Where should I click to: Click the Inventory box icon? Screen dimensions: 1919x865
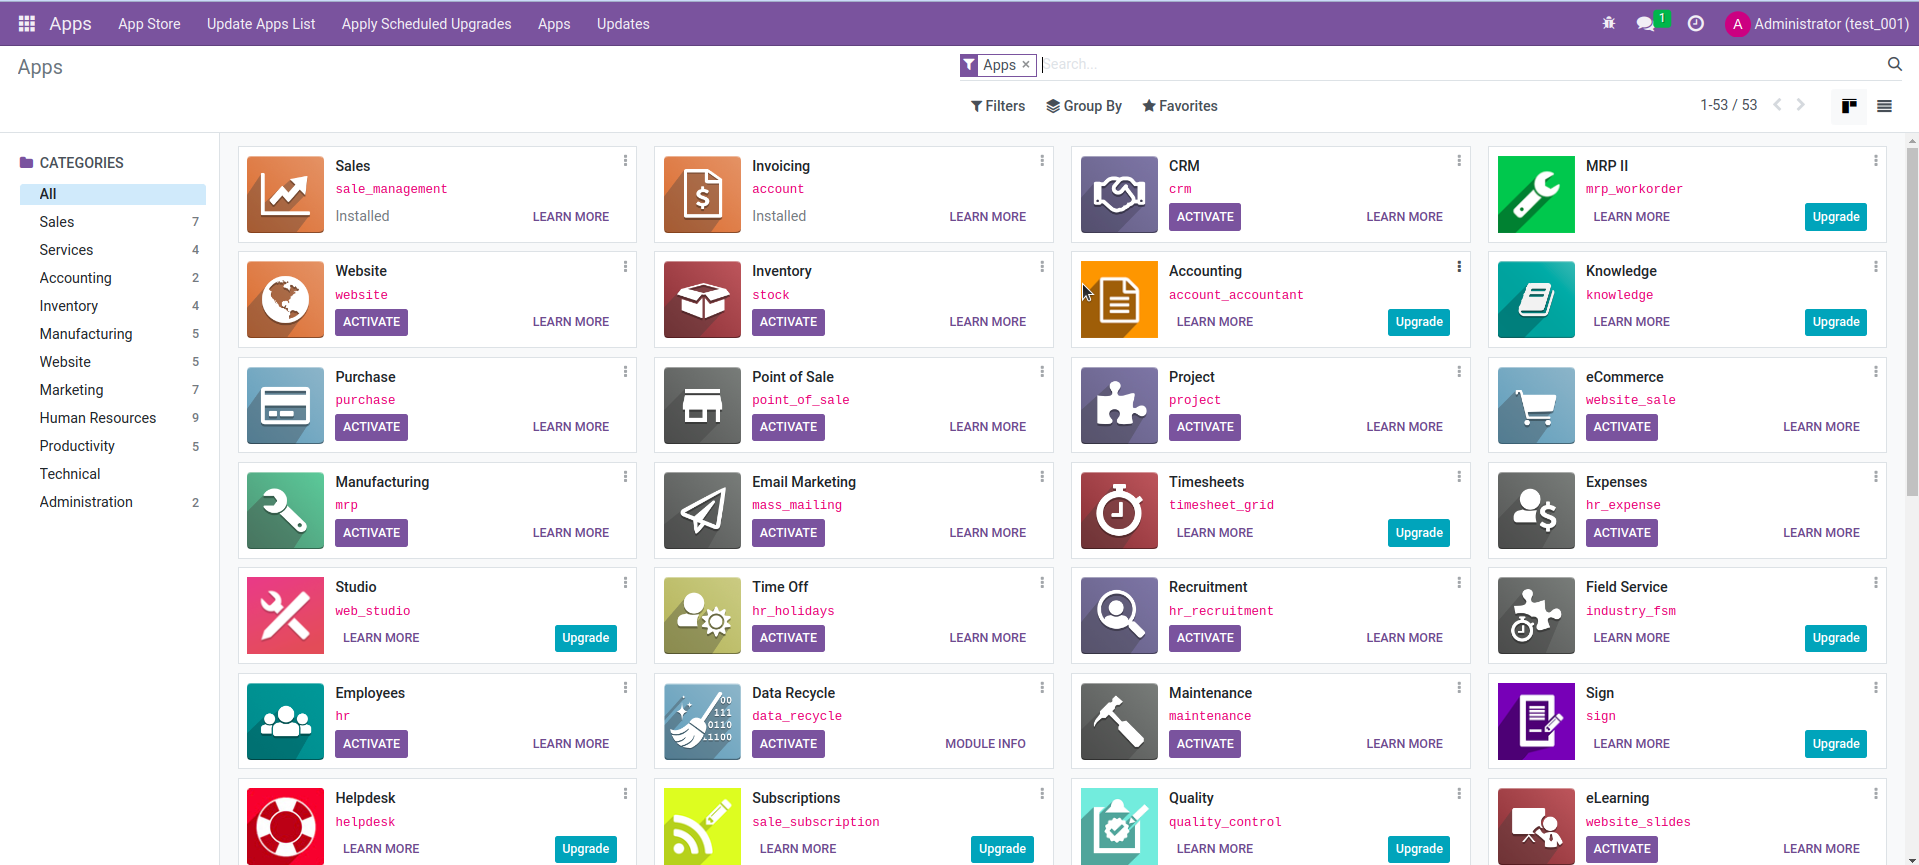click(x=702, y=299)
